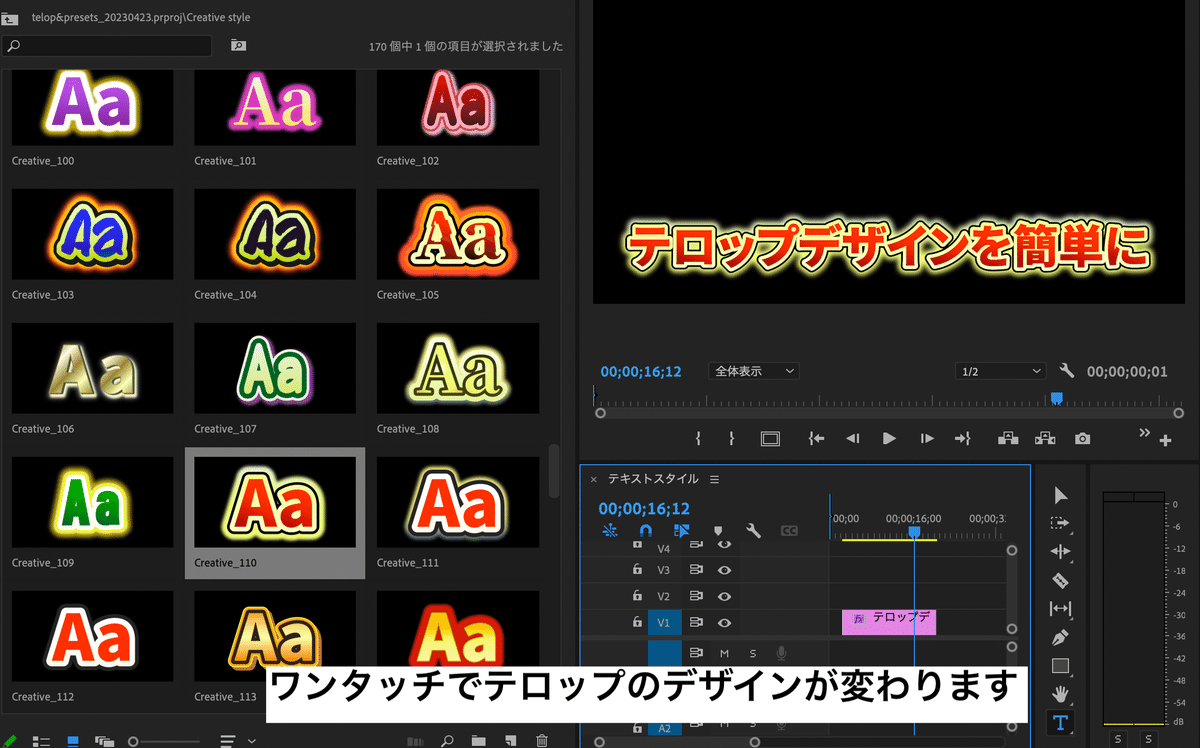Lock the V3 track
Screen dimensions: 1200x748
tap(637, 570)
